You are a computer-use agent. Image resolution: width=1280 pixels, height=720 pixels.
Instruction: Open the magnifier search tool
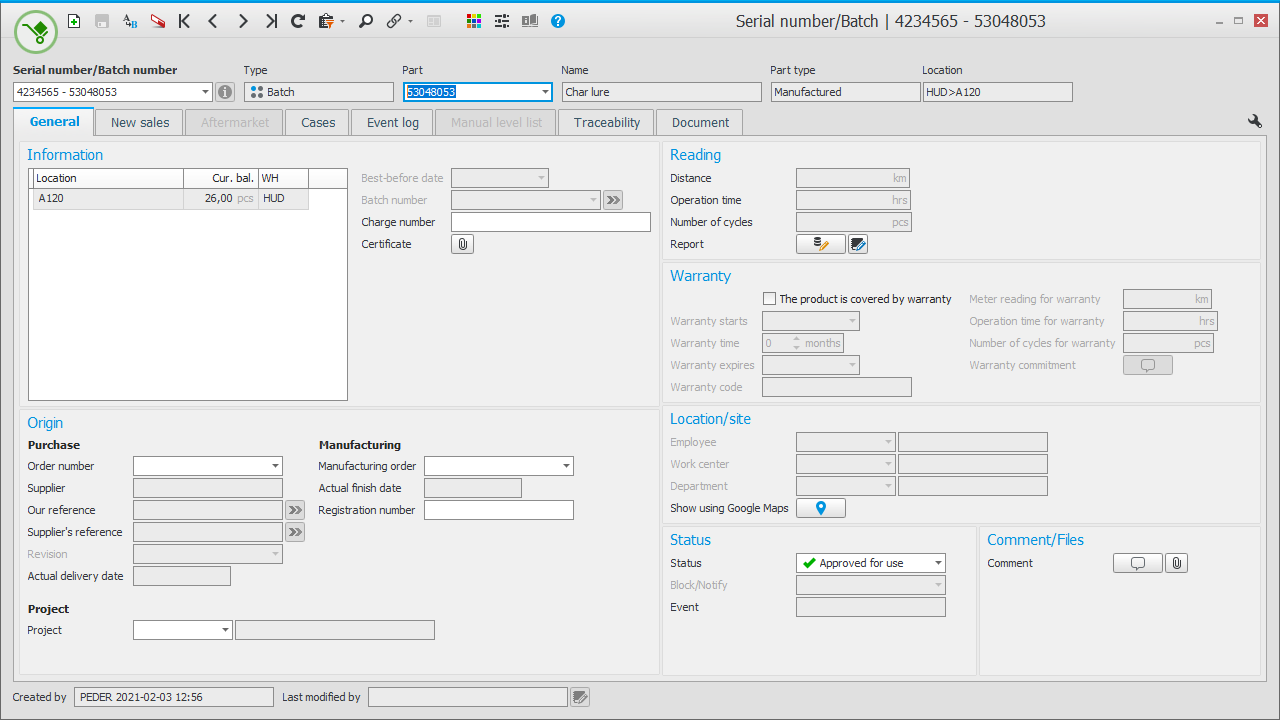click(x=366, y=21)
